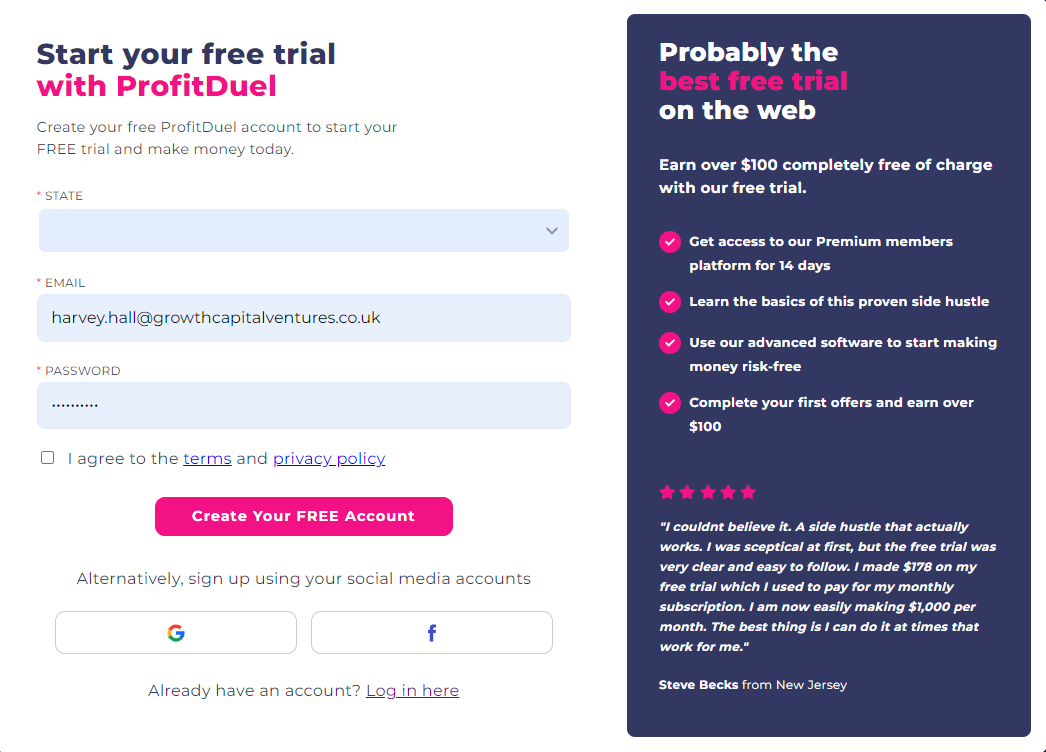Check the 'I agree to the terms' checkbox
The width and height of the screenshot is (1046, 752).
(47, 457)
